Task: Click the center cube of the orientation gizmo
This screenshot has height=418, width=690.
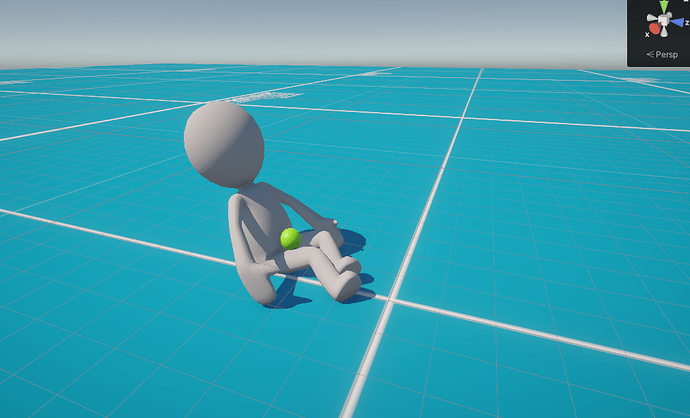Action: click(664, 20)
